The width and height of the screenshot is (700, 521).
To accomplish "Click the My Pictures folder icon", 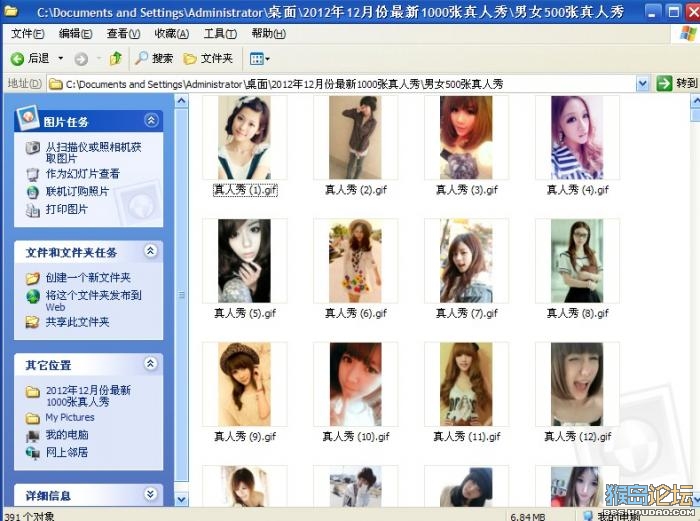I will 33,418.
